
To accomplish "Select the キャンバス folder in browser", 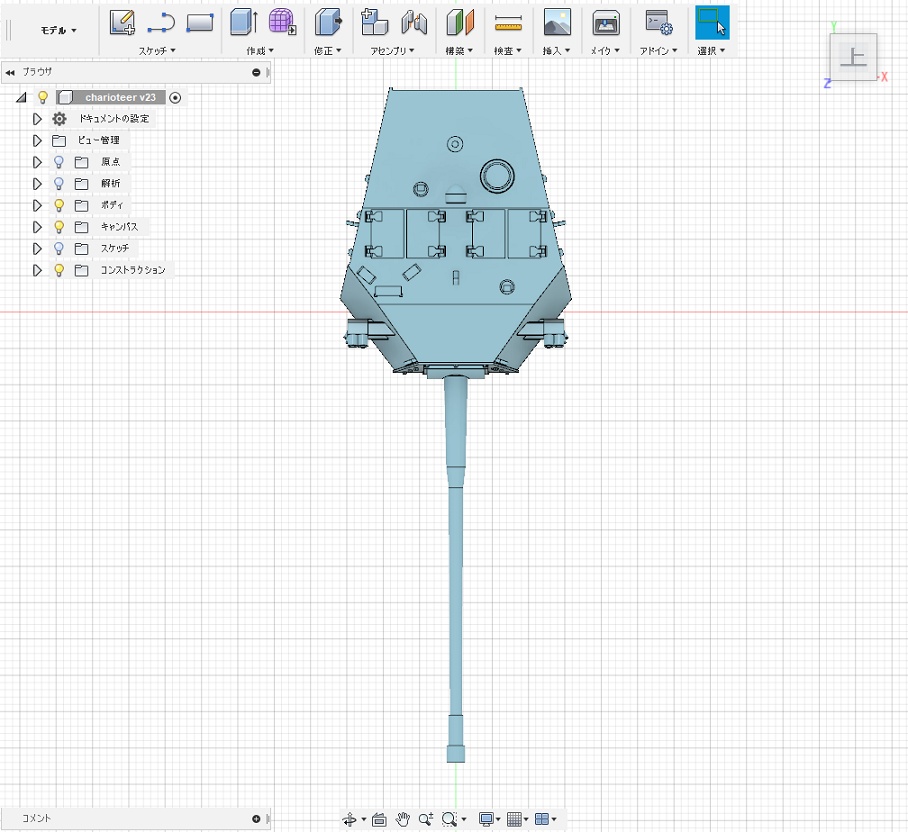I will tap(119, 227).
